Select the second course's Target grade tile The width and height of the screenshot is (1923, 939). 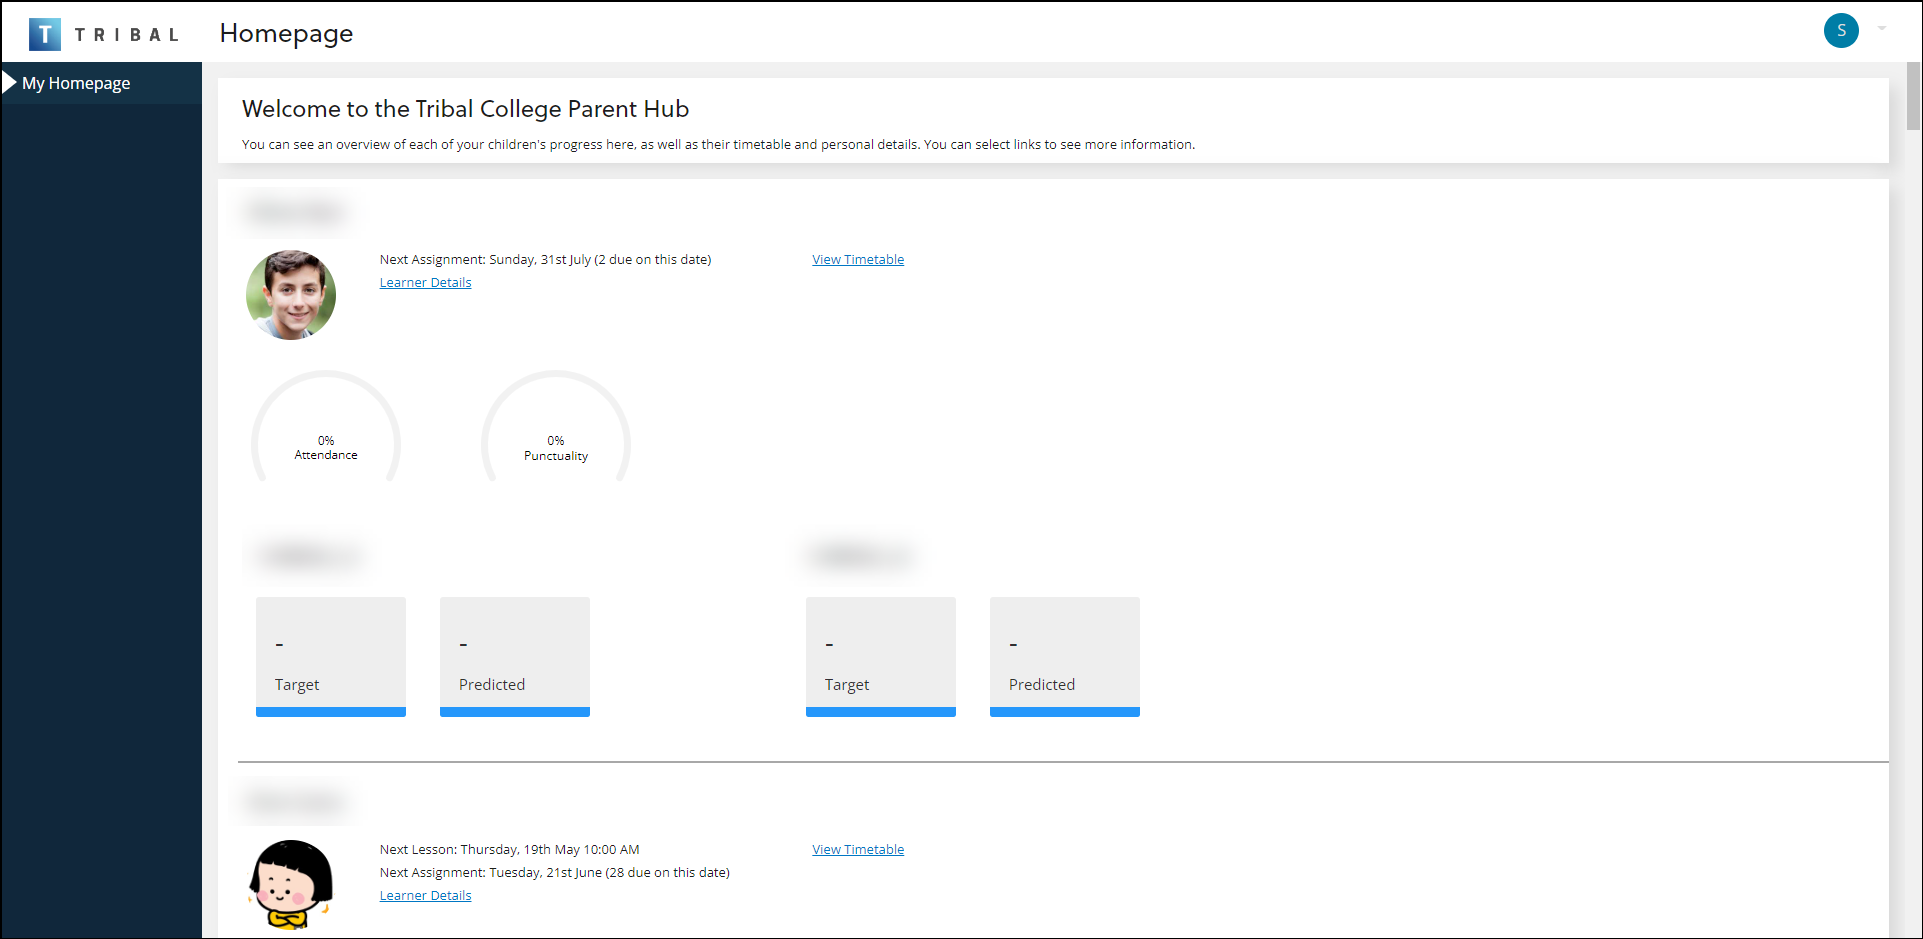[881, 656]
